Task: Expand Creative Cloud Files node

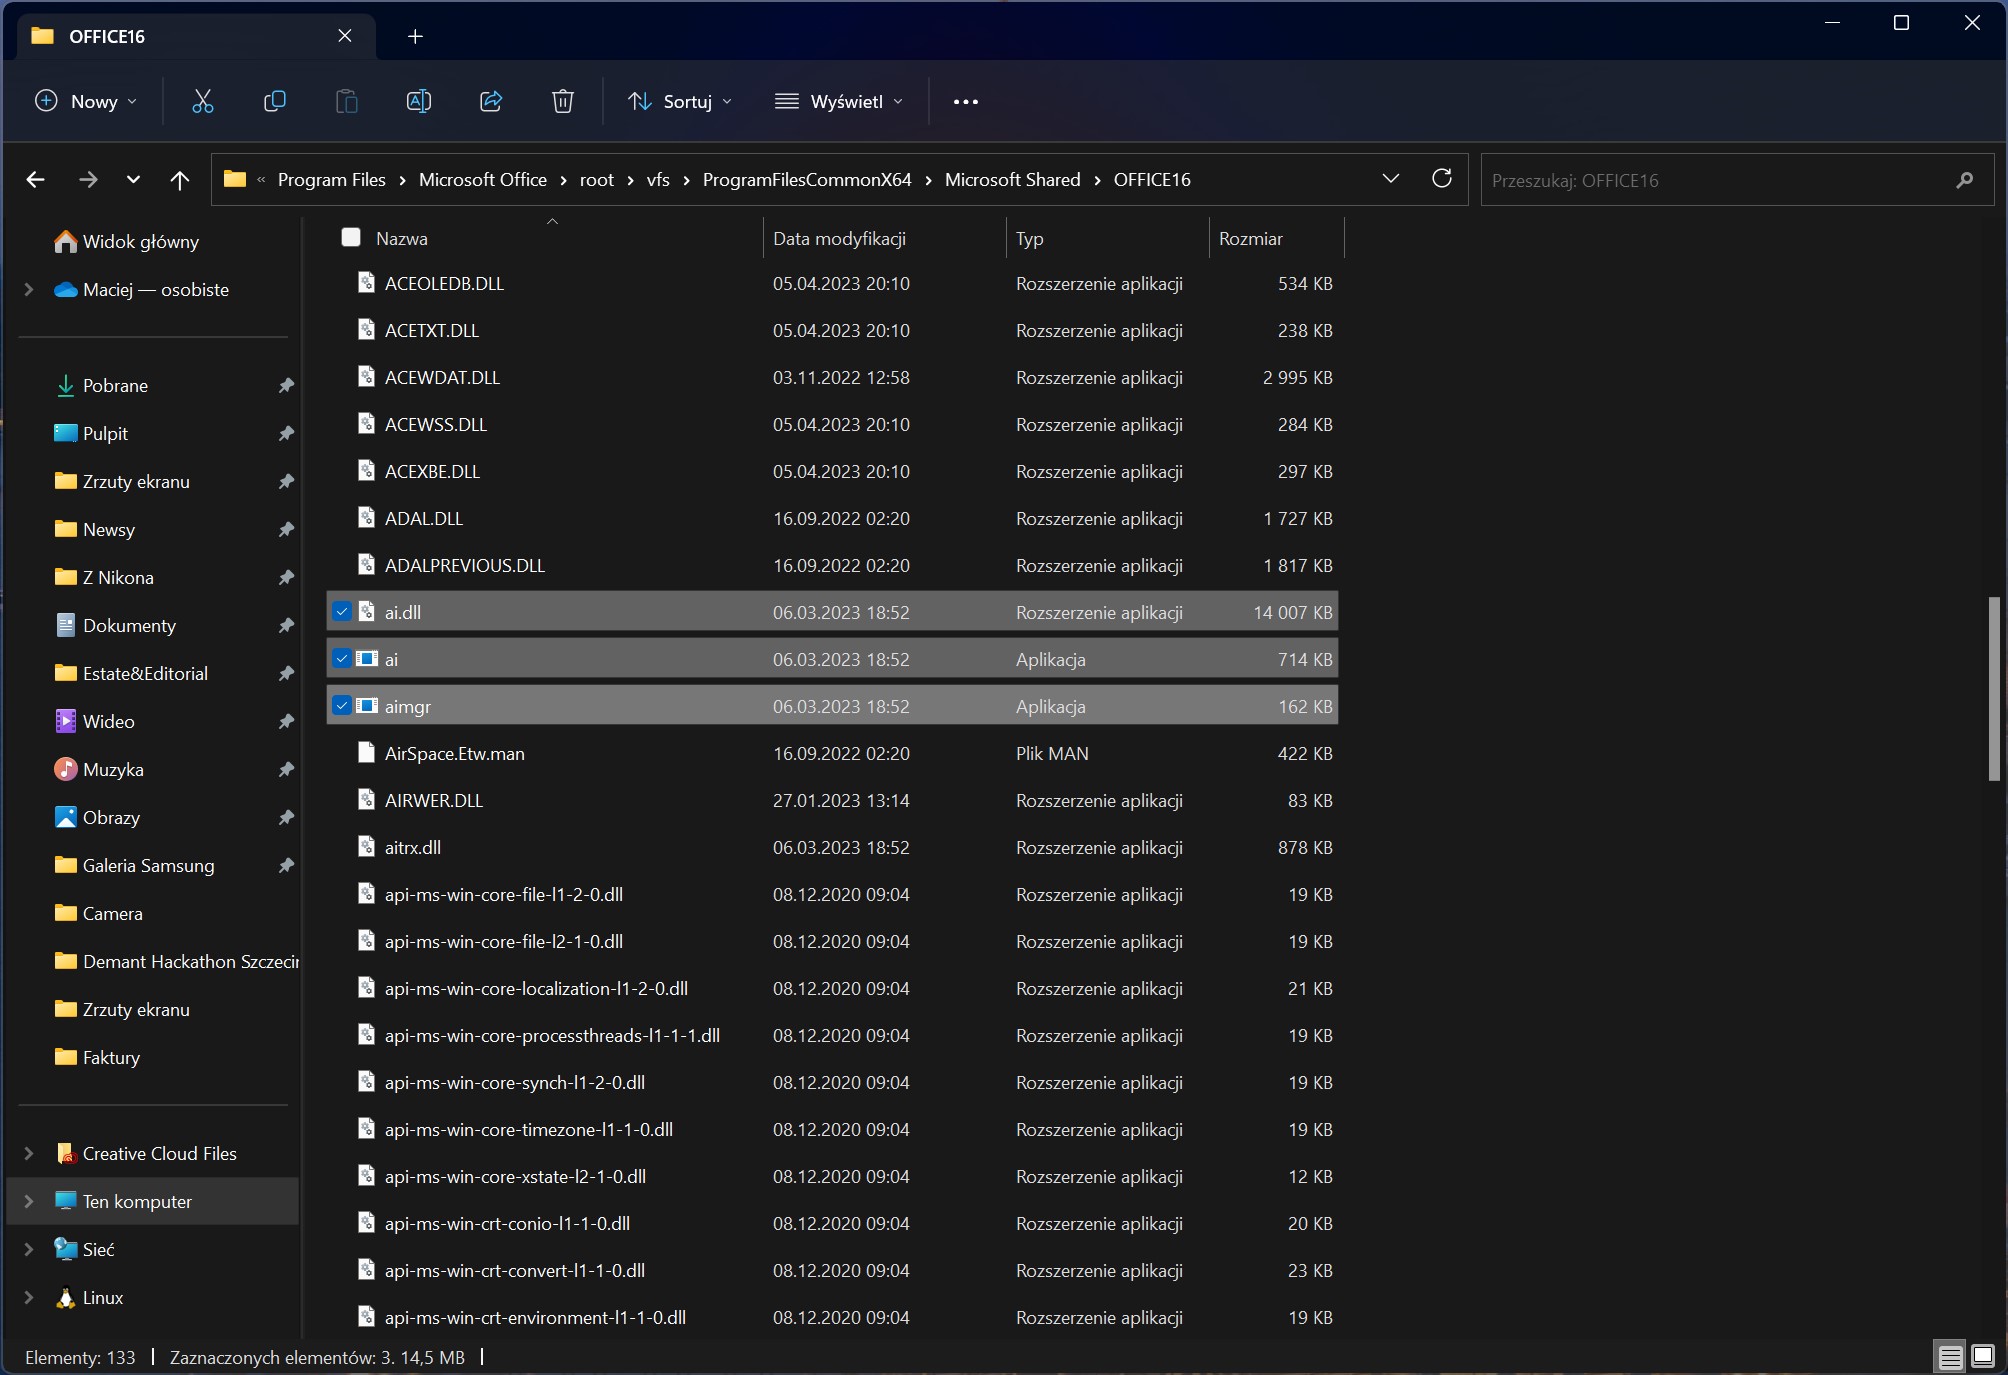Action: pyautogui.click(x=29, y=1153)
